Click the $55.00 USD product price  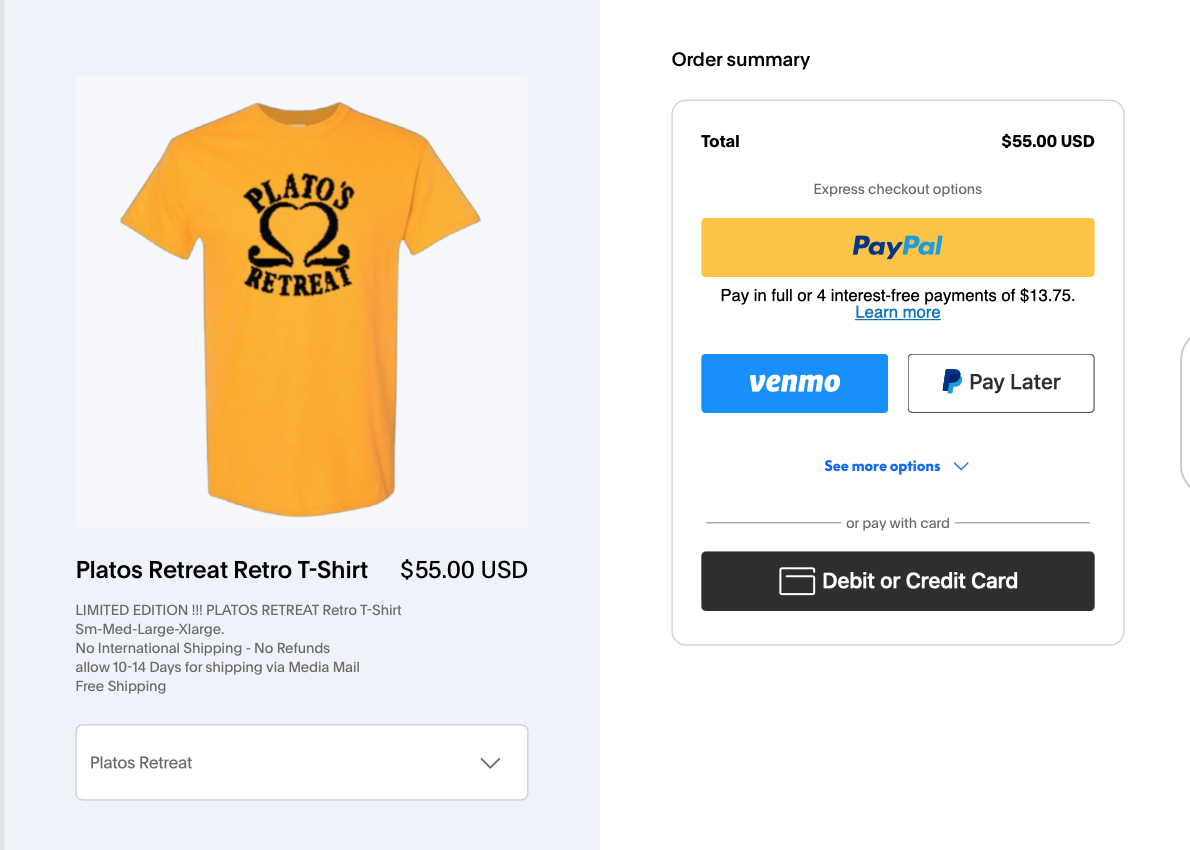coord(464,570)
